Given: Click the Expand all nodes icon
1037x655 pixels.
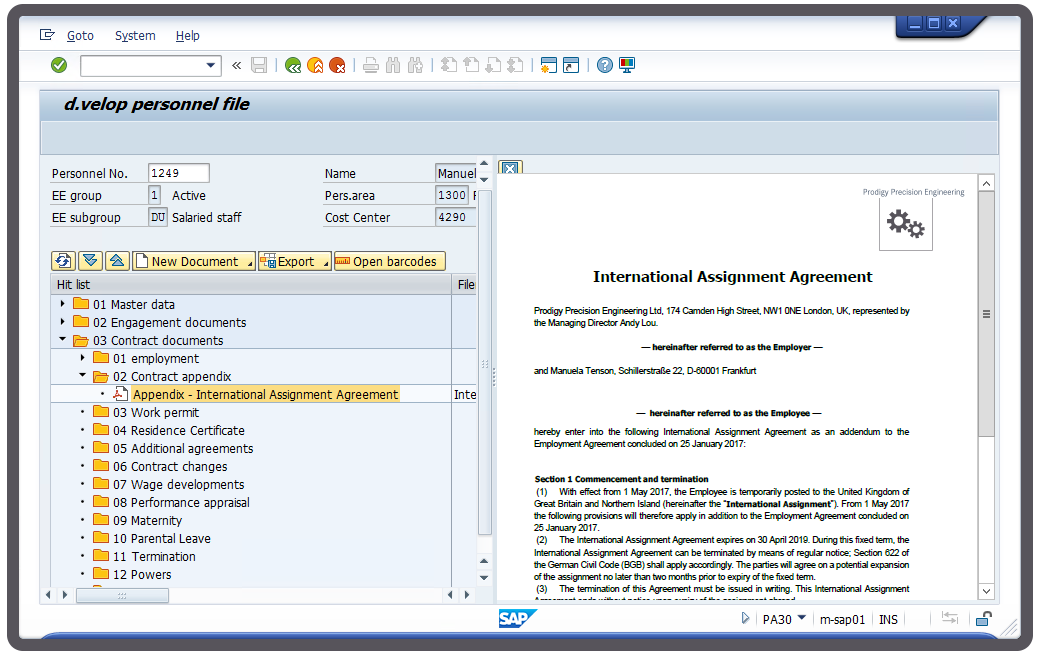Looking at the screenshot, I should pyautogui.click(x=90, y=261).
